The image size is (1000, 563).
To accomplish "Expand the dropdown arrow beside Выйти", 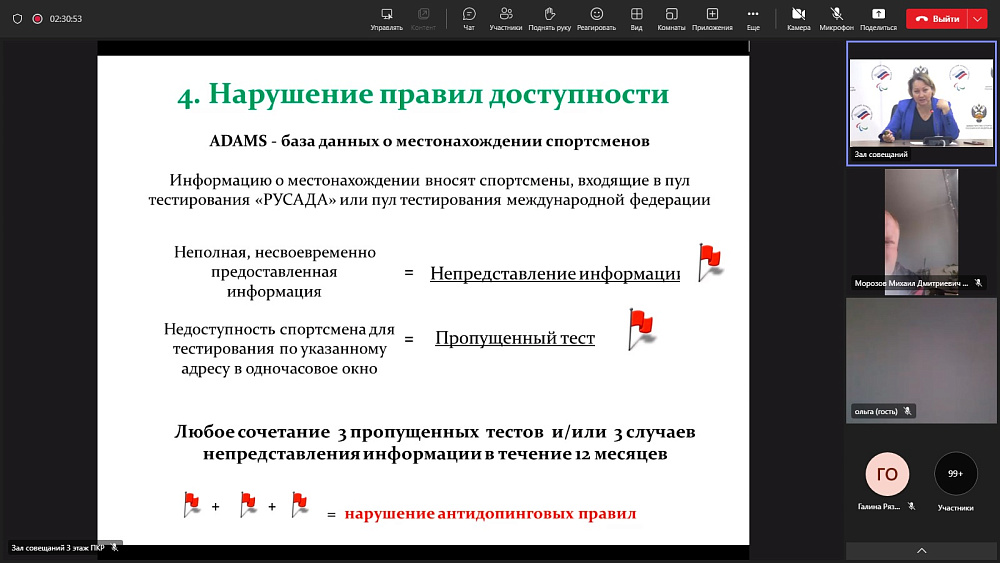I will (977, 18).
